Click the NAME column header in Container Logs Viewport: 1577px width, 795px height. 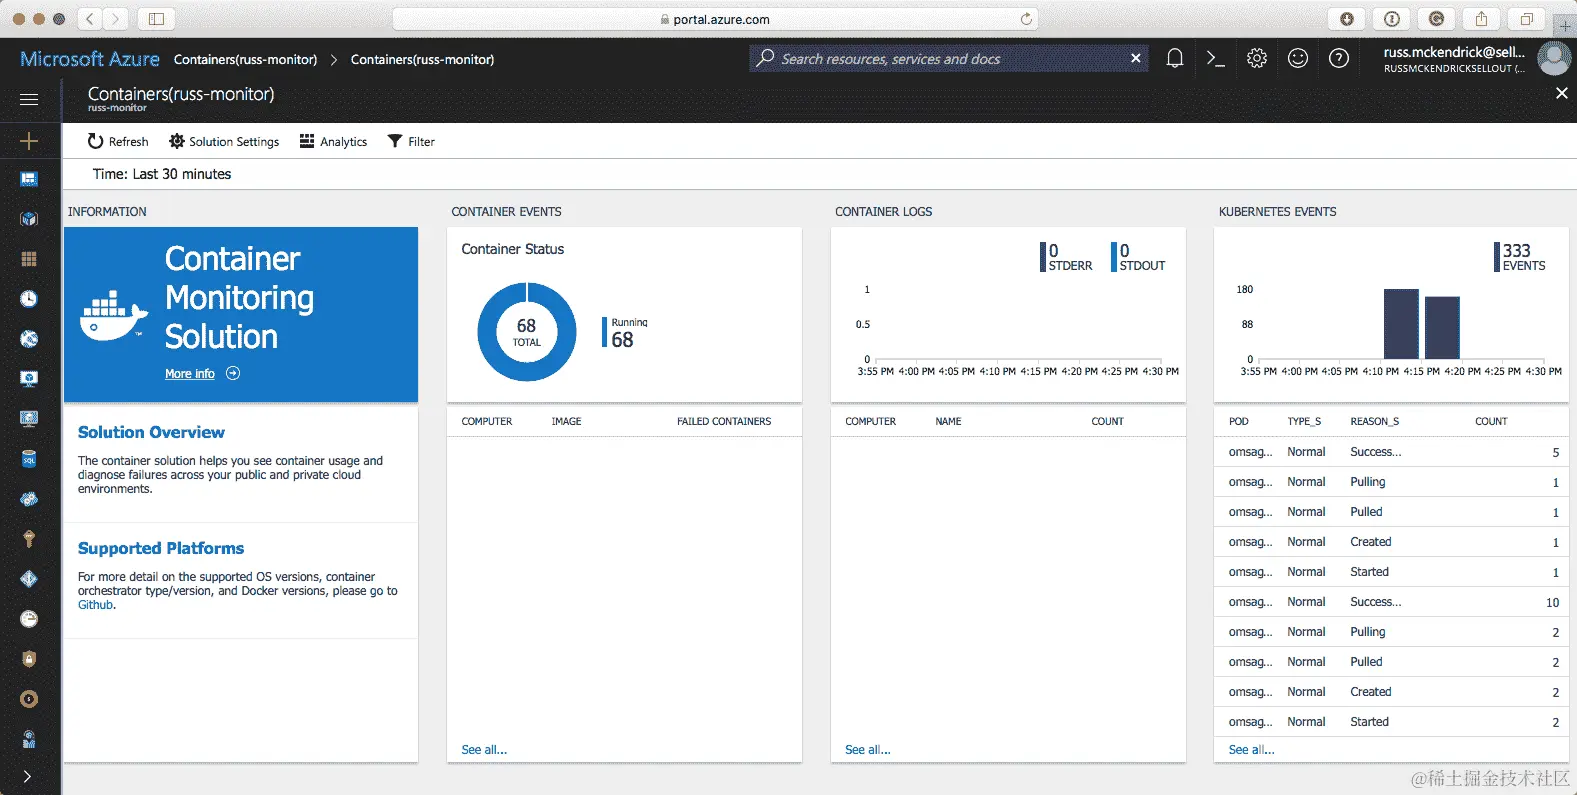948,422
